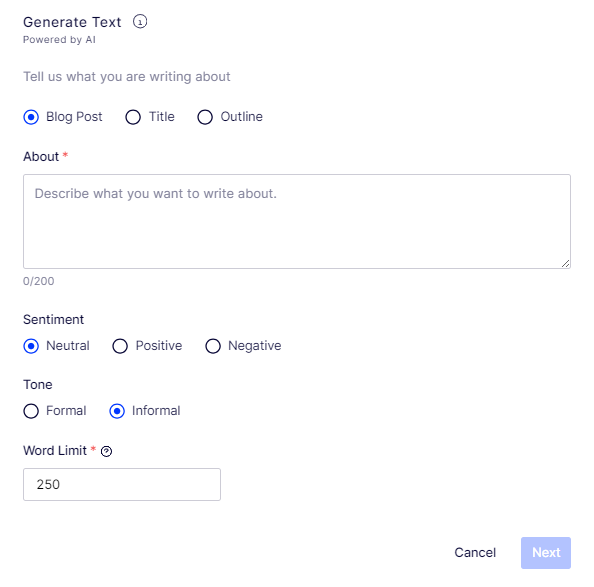Click the Word Limit help question icon
Screen dimensions: 594x587
106,451
